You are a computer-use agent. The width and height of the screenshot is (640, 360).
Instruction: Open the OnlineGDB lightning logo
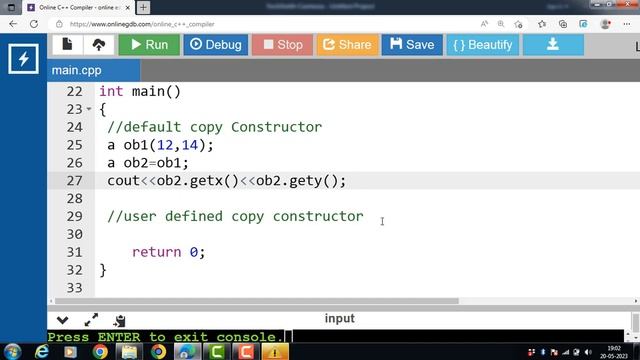[x=23, y=59]
